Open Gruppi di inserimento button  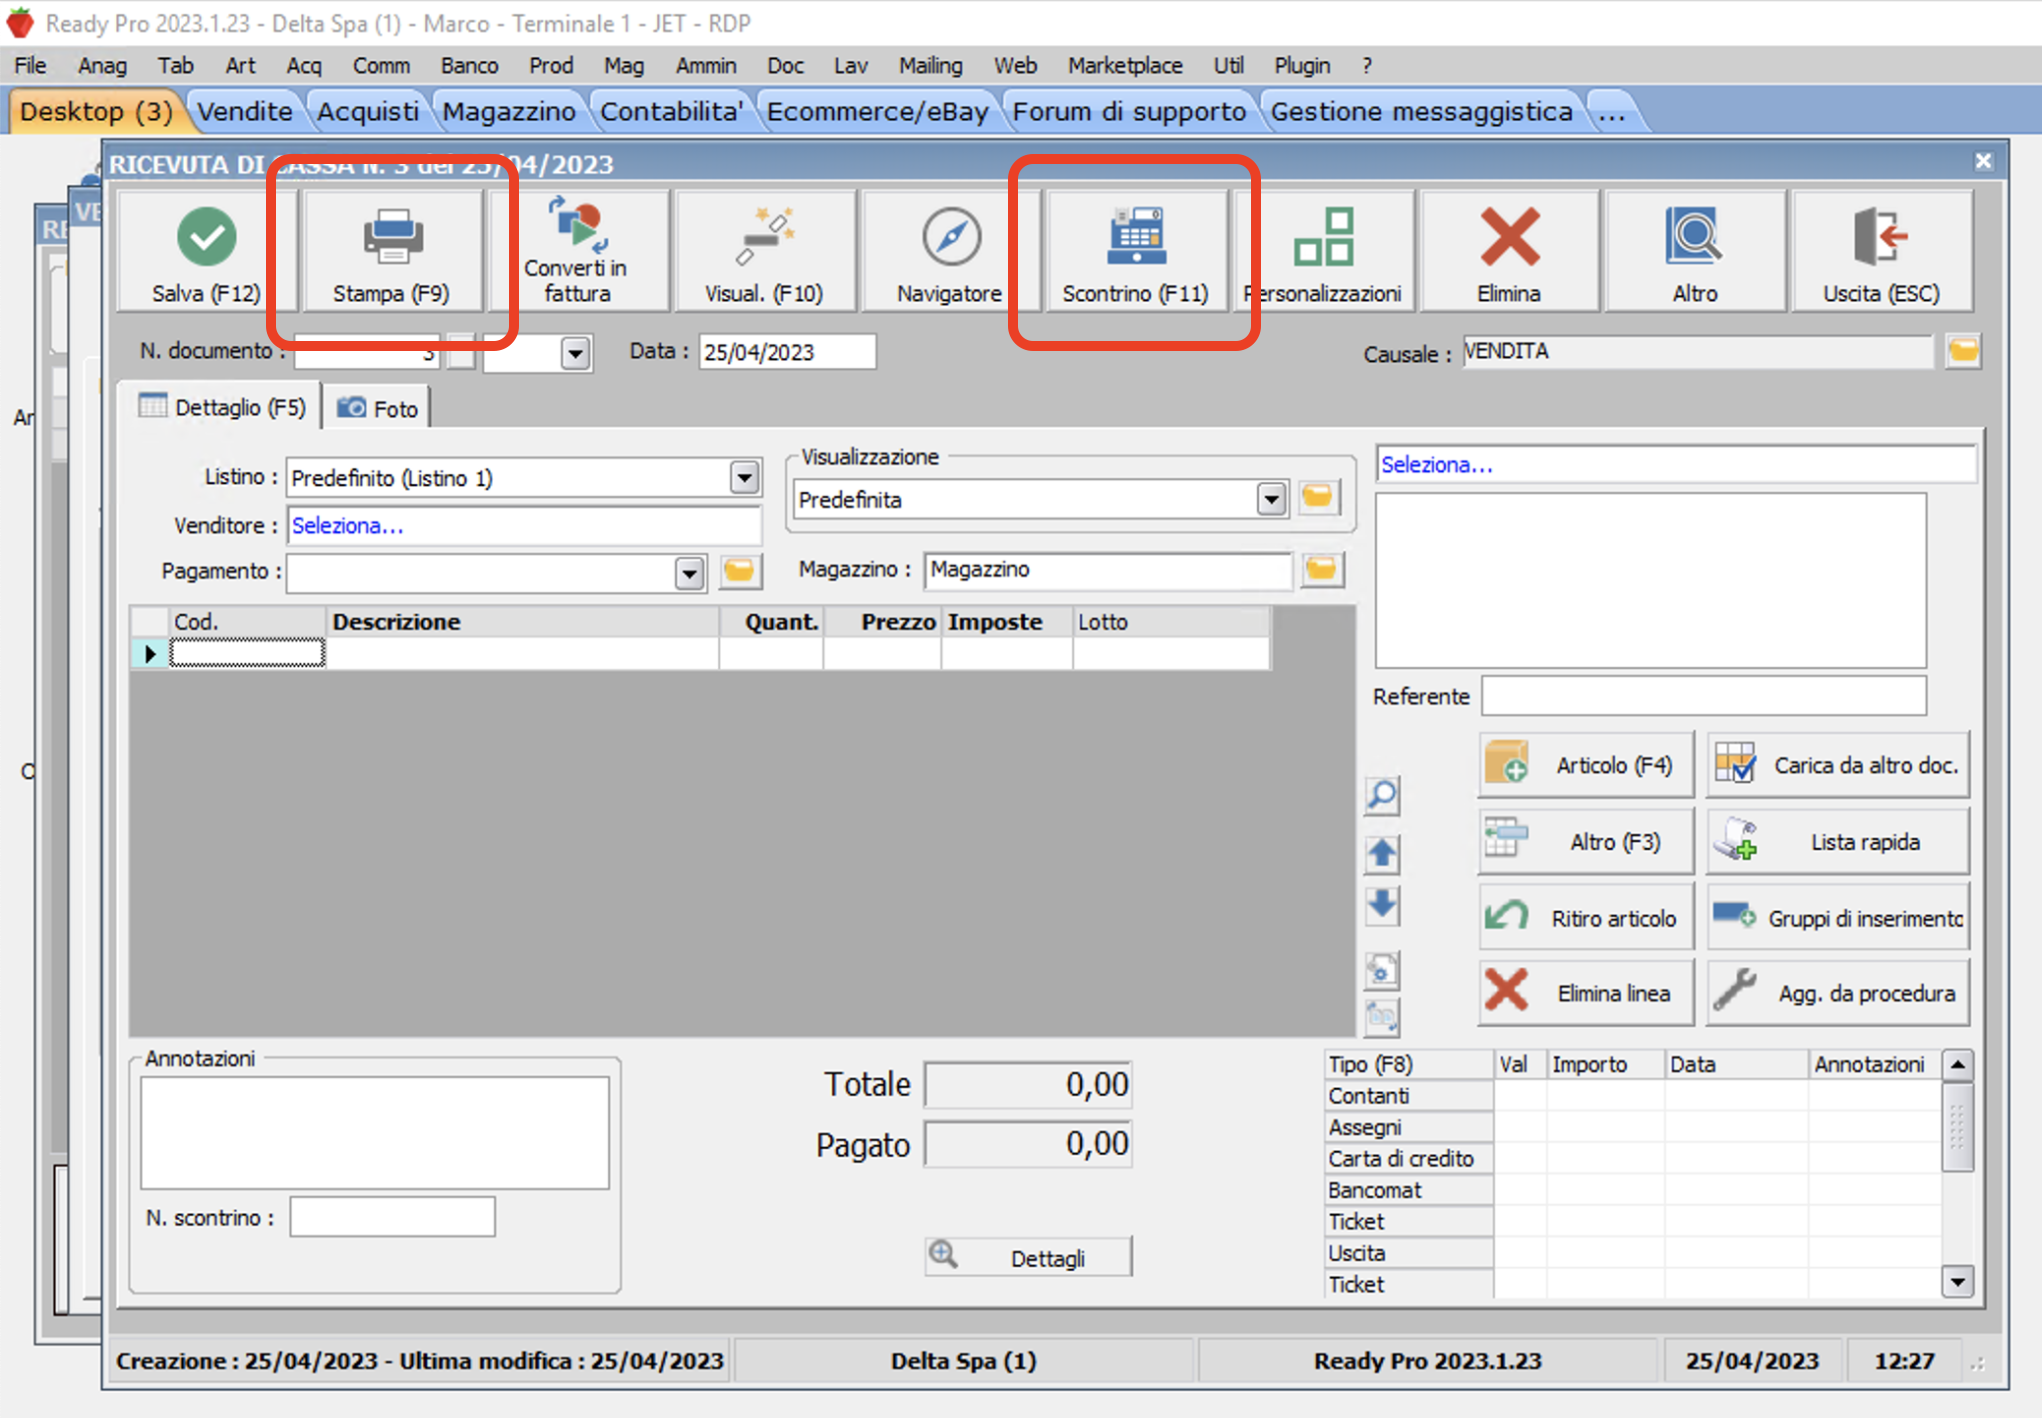pyautogui.click(x=1838, y=918)
